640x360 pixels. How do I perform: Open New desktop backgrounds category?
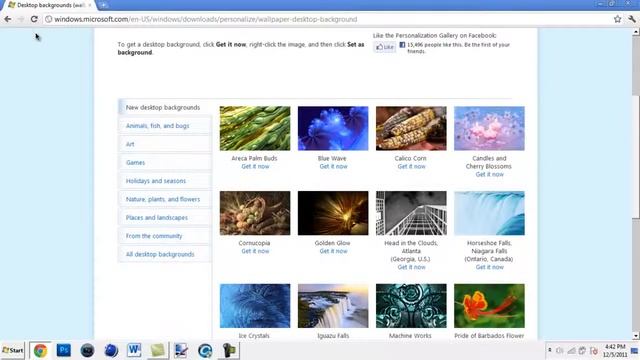(x=164, y=107)
